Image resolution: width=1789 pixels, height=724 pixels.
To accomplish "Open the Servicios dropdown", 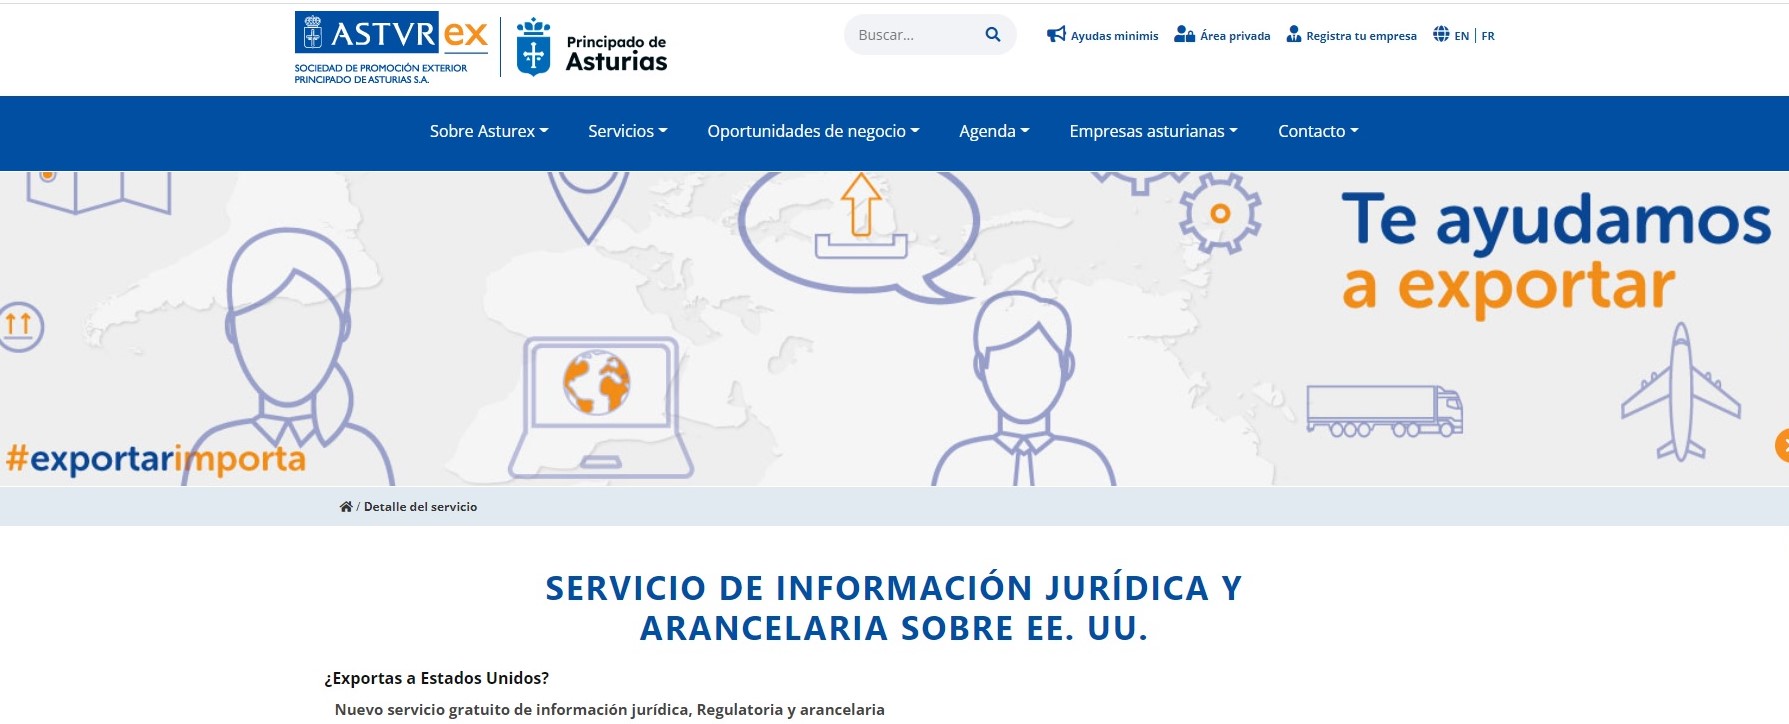I will [627, 131].
